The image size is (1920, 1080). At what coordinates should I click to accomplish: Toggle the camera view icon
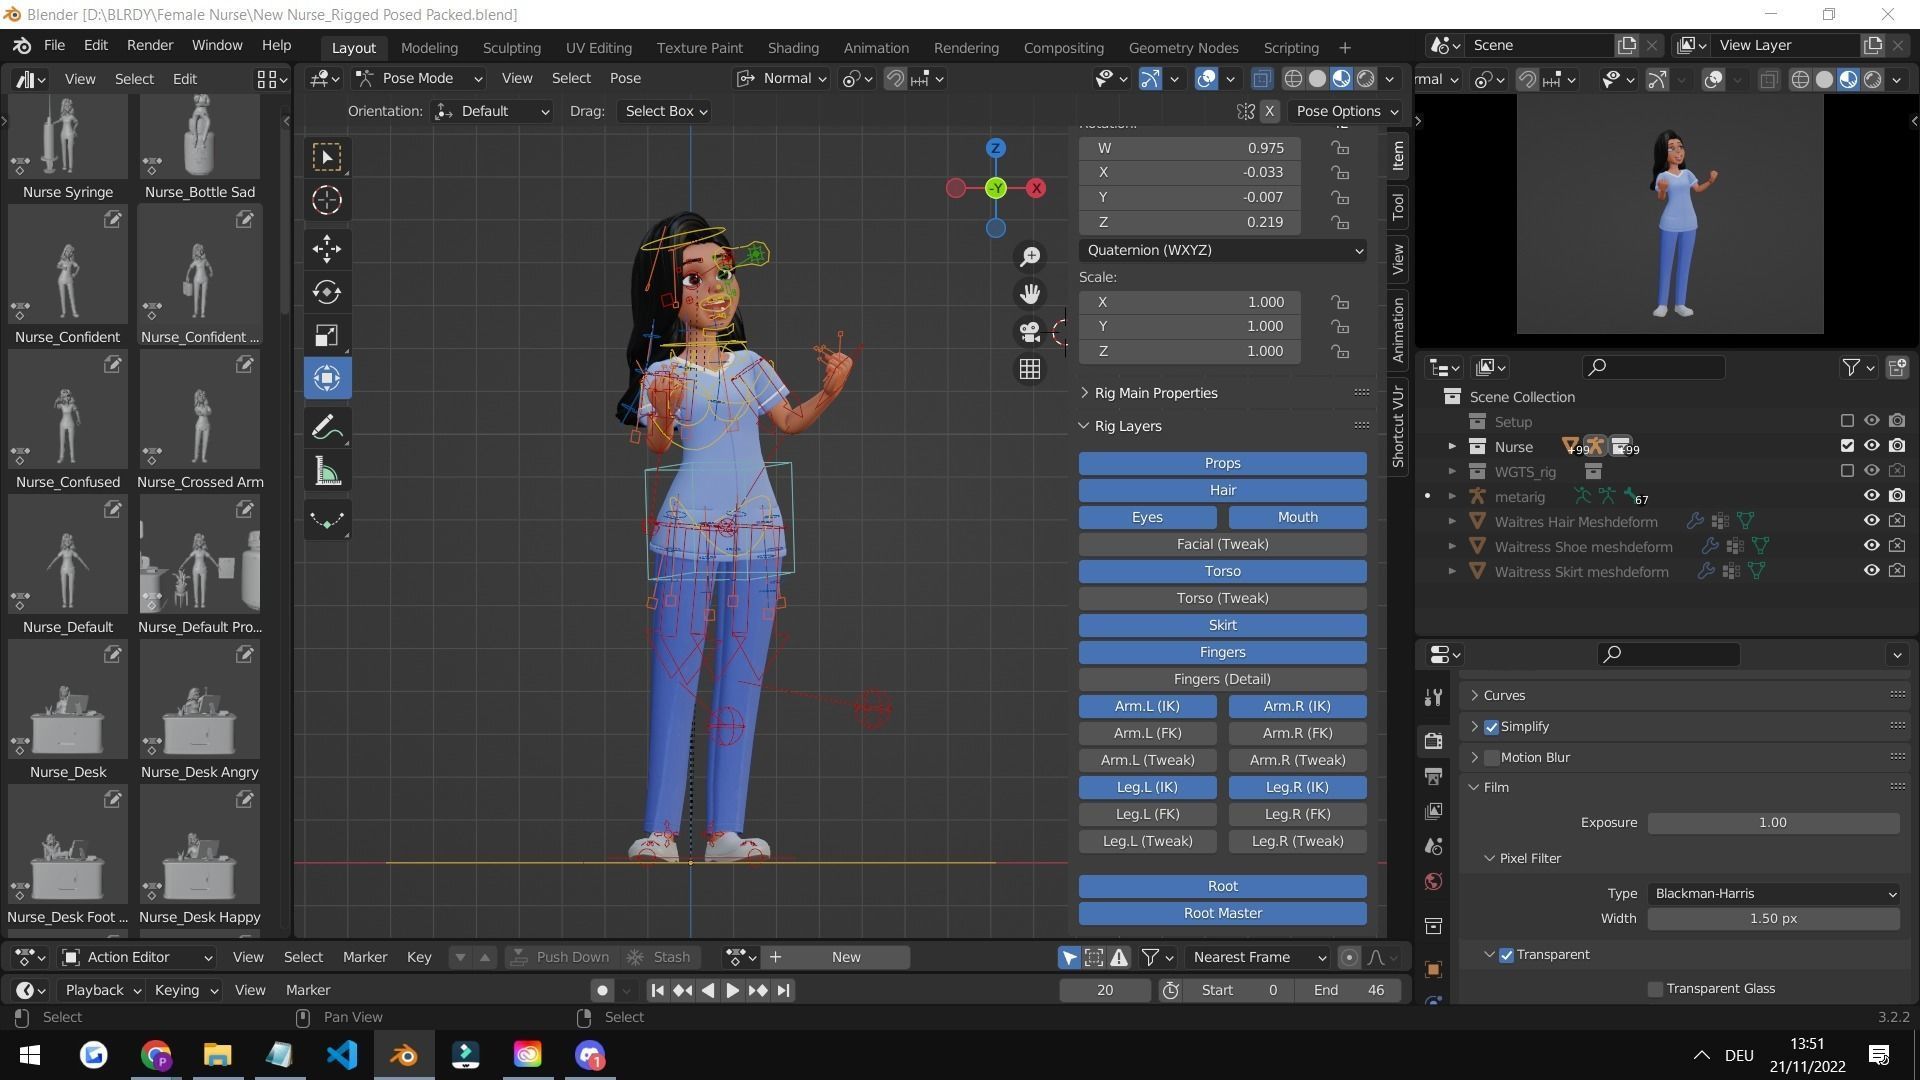coord(1029,331)
